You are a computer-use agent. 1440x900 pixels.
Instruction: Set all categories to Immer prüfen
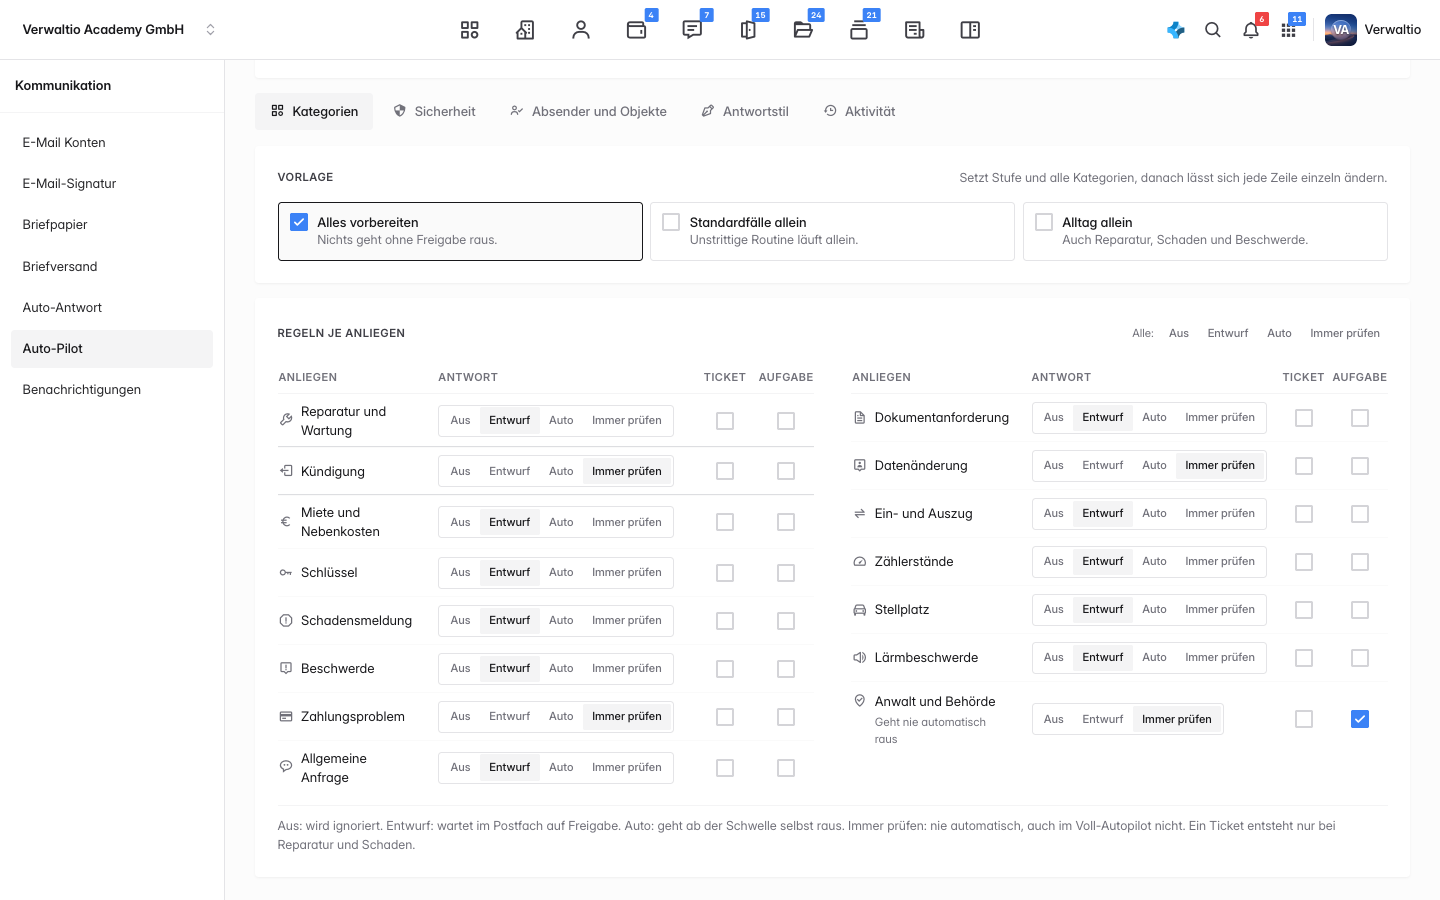[1345, 333]
